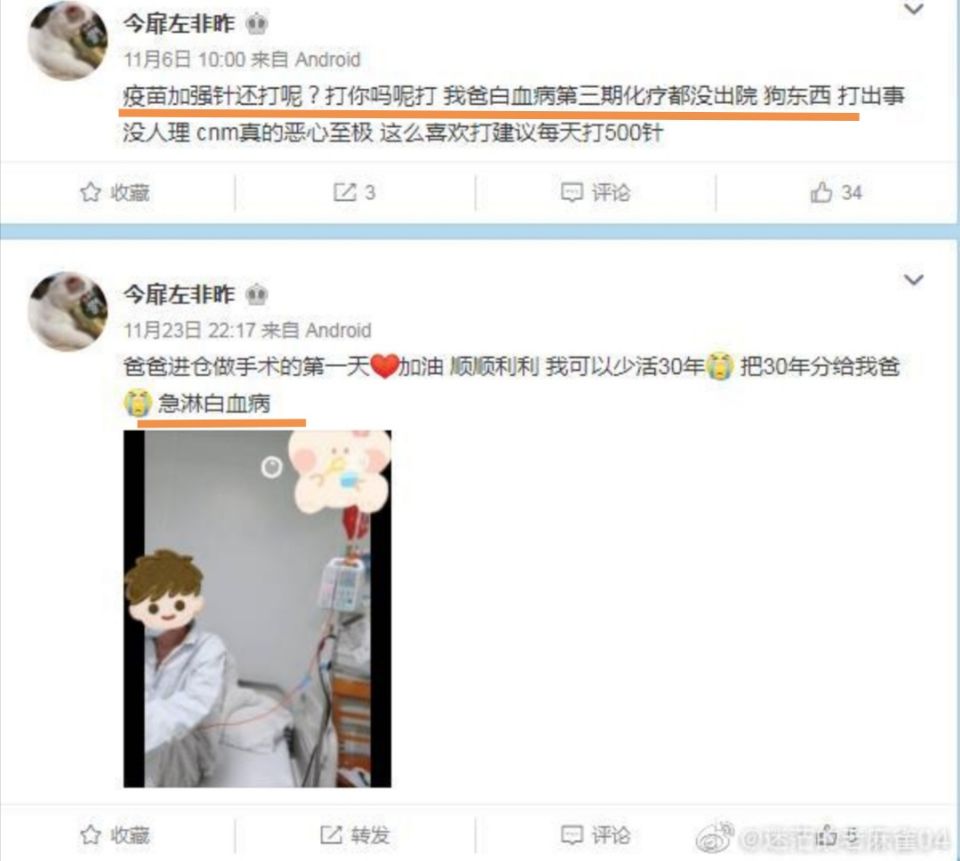
Task: Expand the first post's chevron menu
Action: [x=913, y=9]
